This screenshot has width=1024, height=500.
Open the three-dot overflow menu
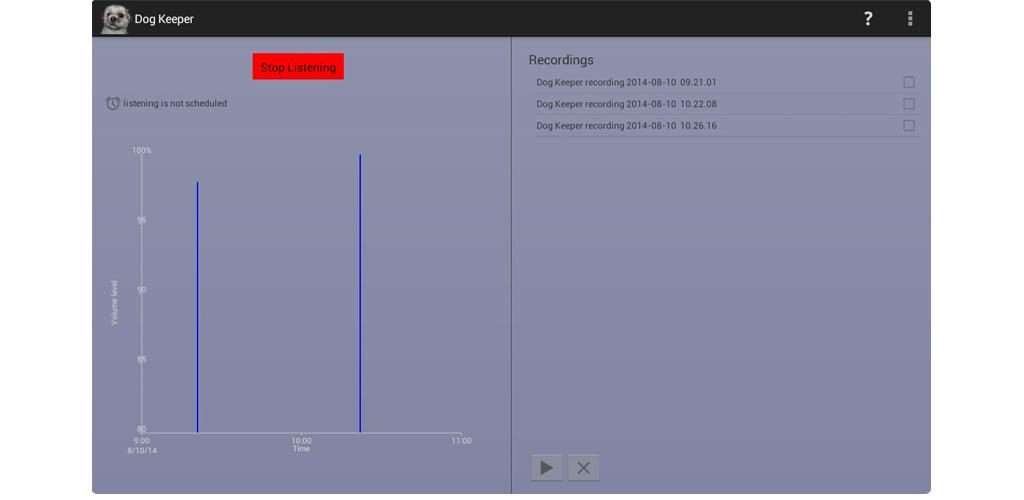(910, 19)
